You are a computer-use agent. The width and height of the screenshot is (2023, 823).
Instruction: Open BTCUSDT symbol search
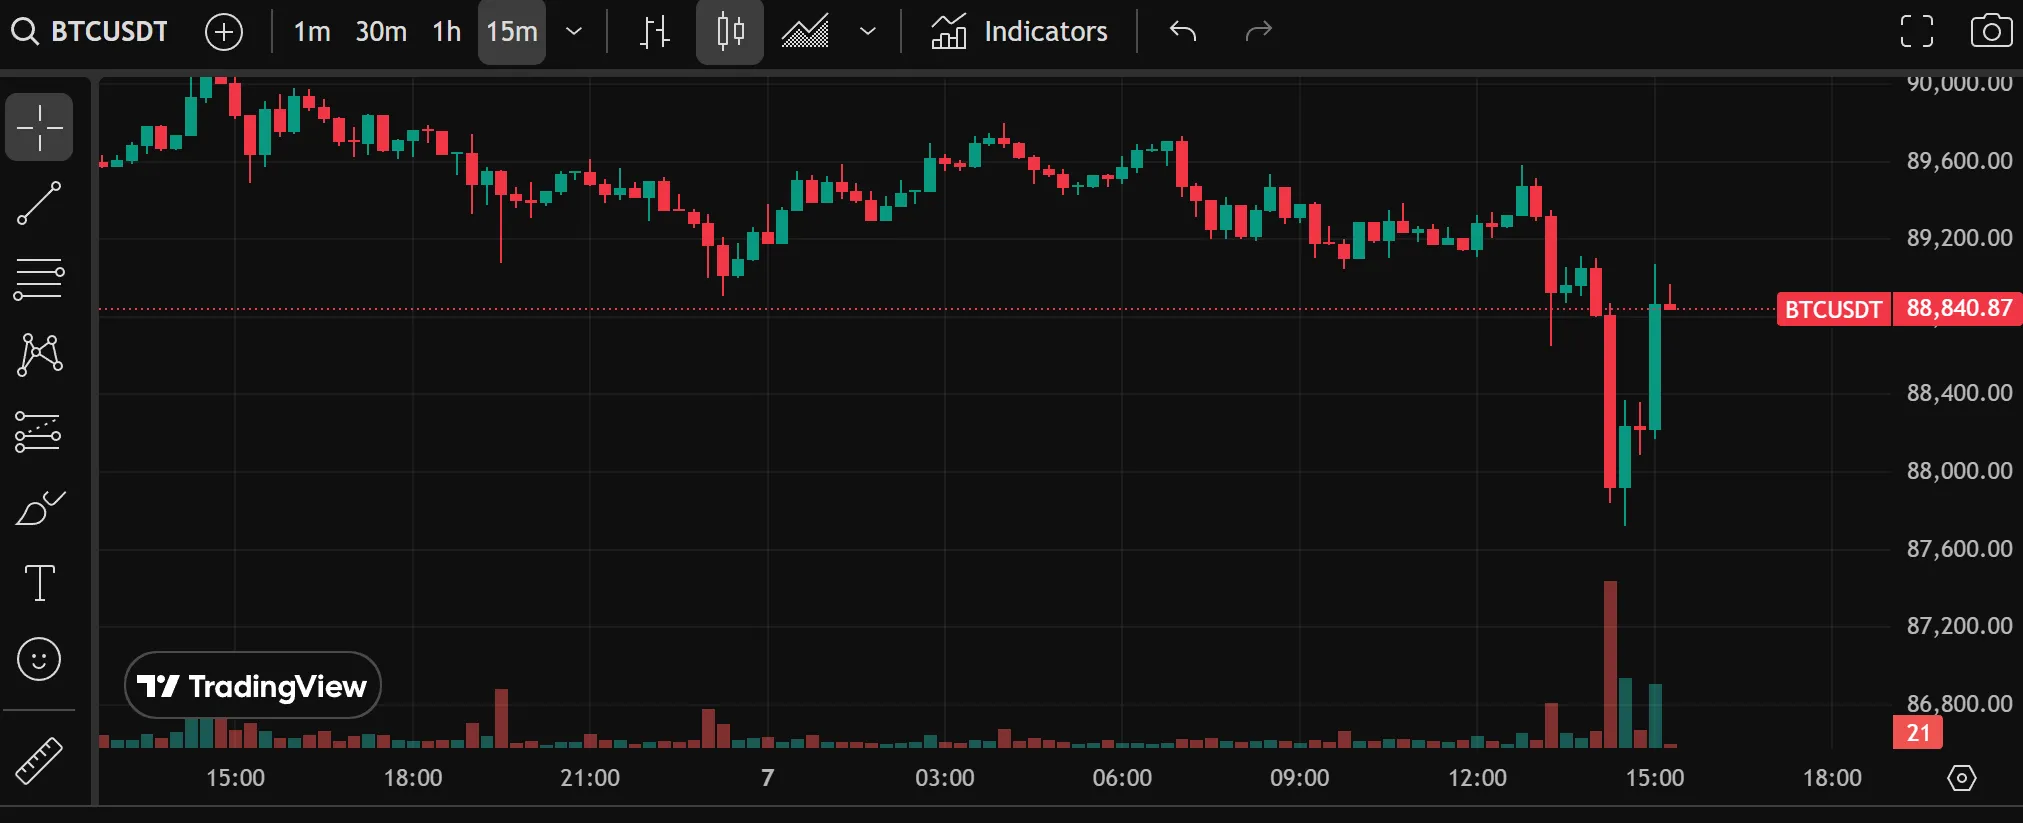[90, 32]
